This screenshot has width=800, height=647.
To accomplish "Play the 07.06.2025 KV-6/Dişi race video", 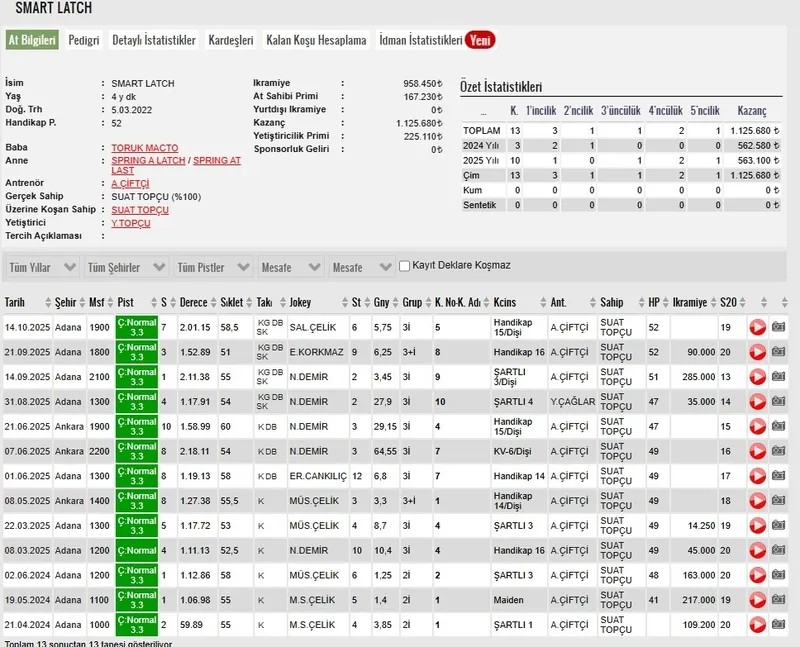I will [x=757, y=451].
